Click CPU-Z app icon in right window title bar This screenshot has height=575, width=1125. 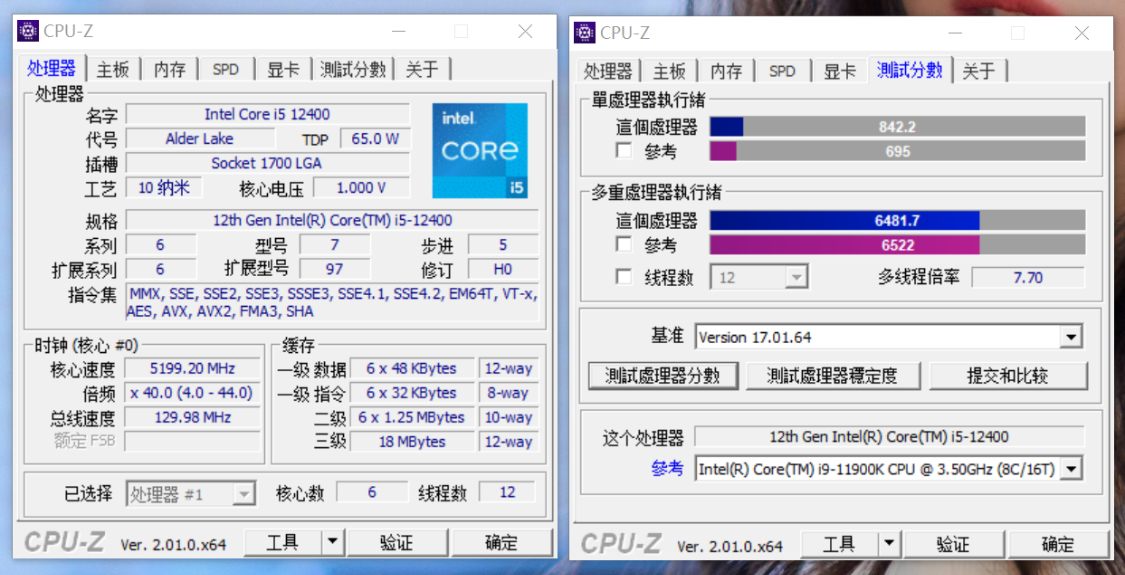pyautogui.click(x=585, y=32)
